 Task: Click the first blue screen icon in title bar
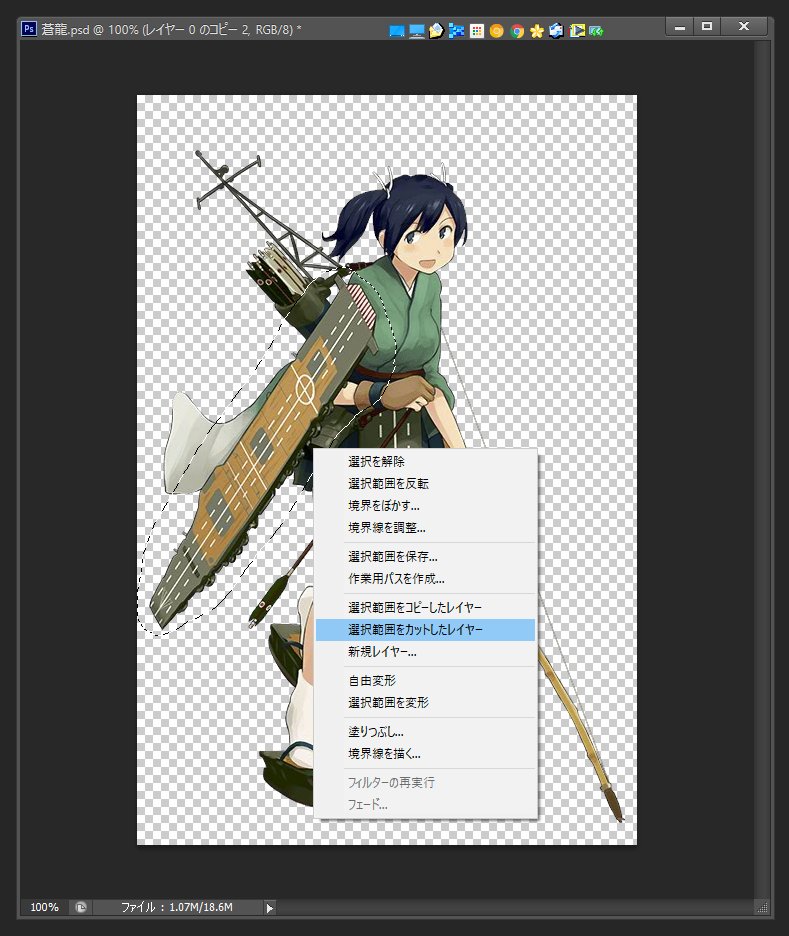pyautogui.click(x=396, y=30)
